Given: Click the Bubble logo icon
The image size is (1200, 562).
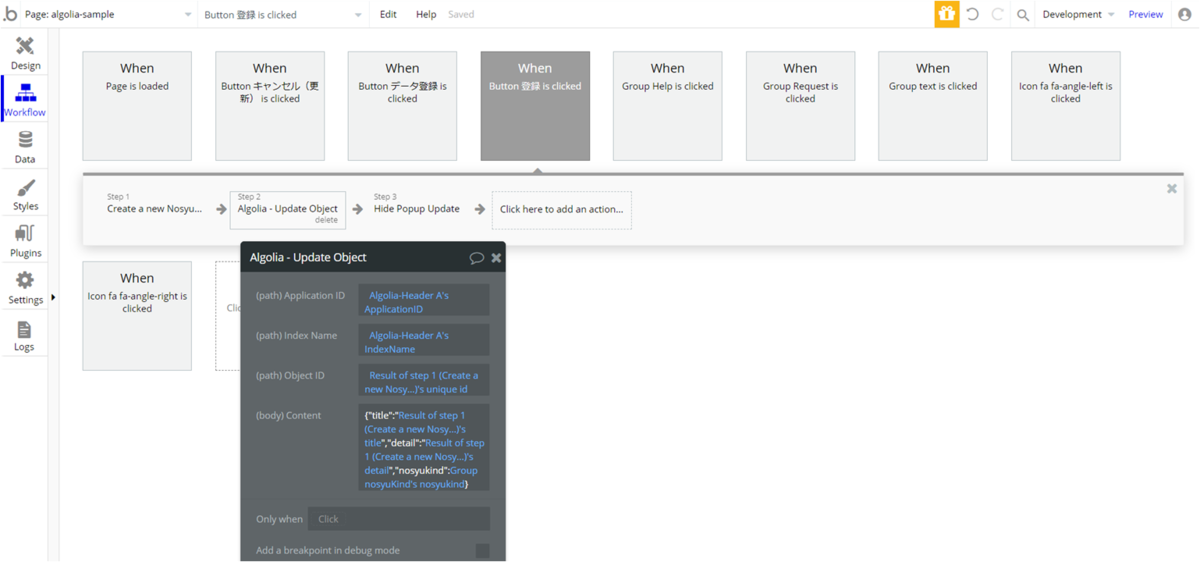Looking at the screenshot, I should pyautogui.click(x=10, y=14).
